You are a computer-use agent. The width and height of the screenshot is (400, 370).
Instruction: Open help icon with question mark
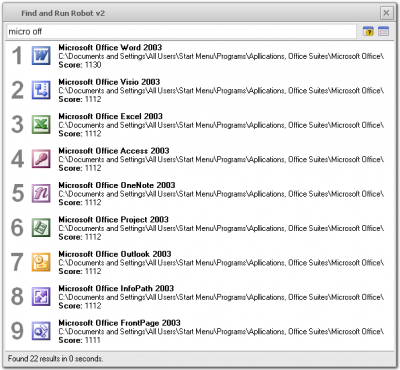(368, 31)
